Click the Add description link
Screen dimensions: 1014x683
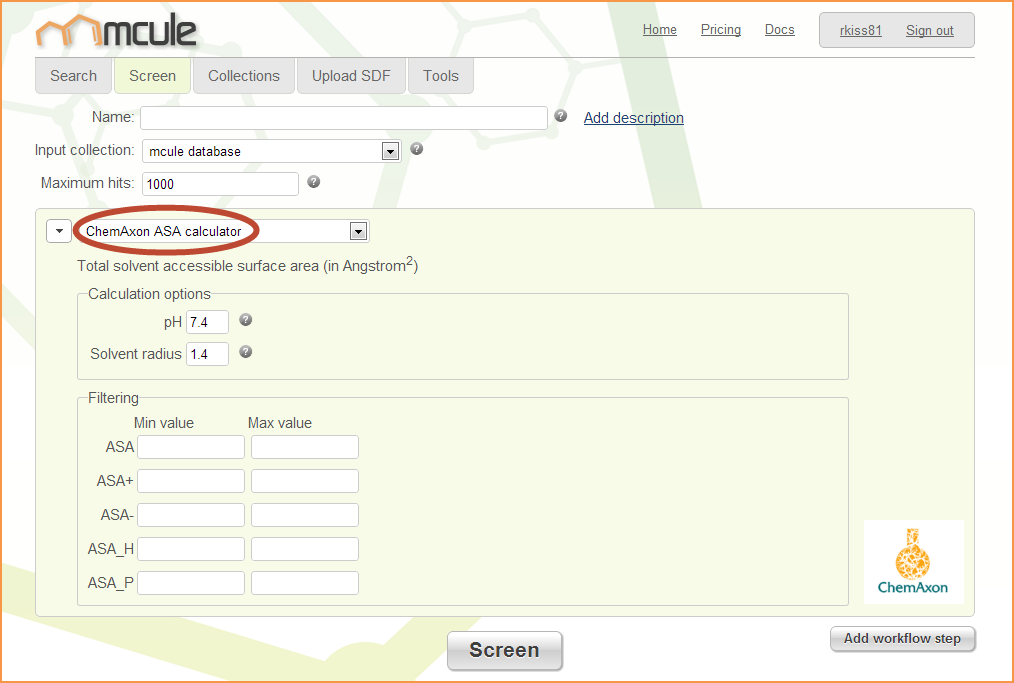coord(633,118)
